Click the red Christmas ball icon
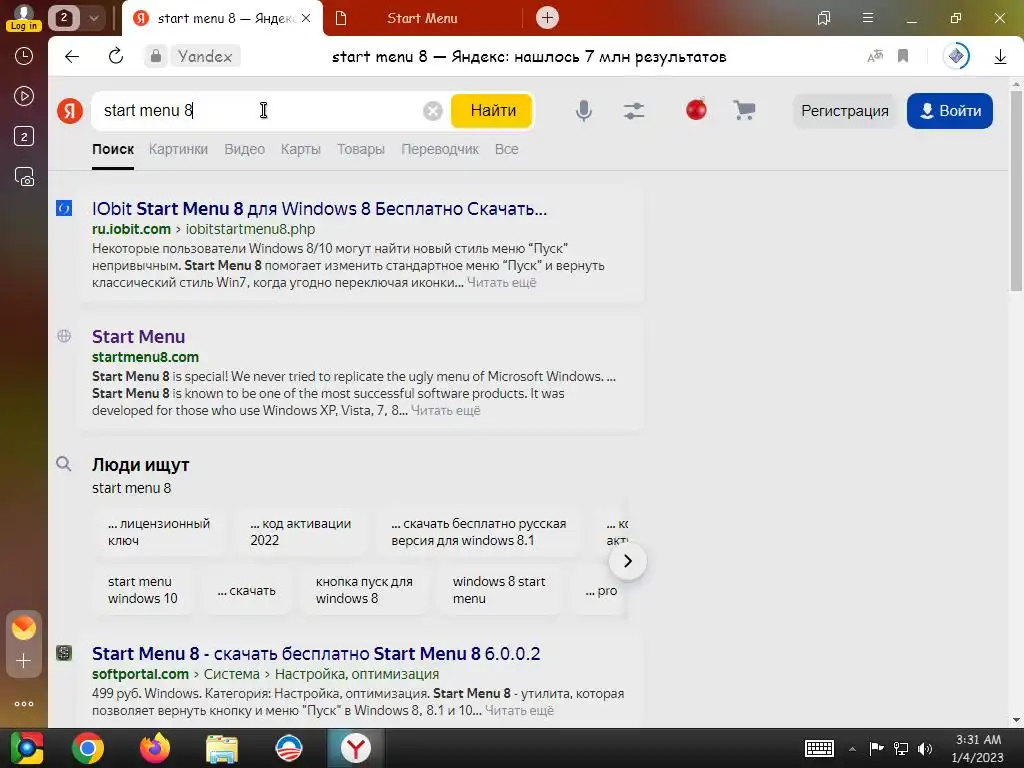This screenshot has height=768, width=1024. tap(696, 109)
